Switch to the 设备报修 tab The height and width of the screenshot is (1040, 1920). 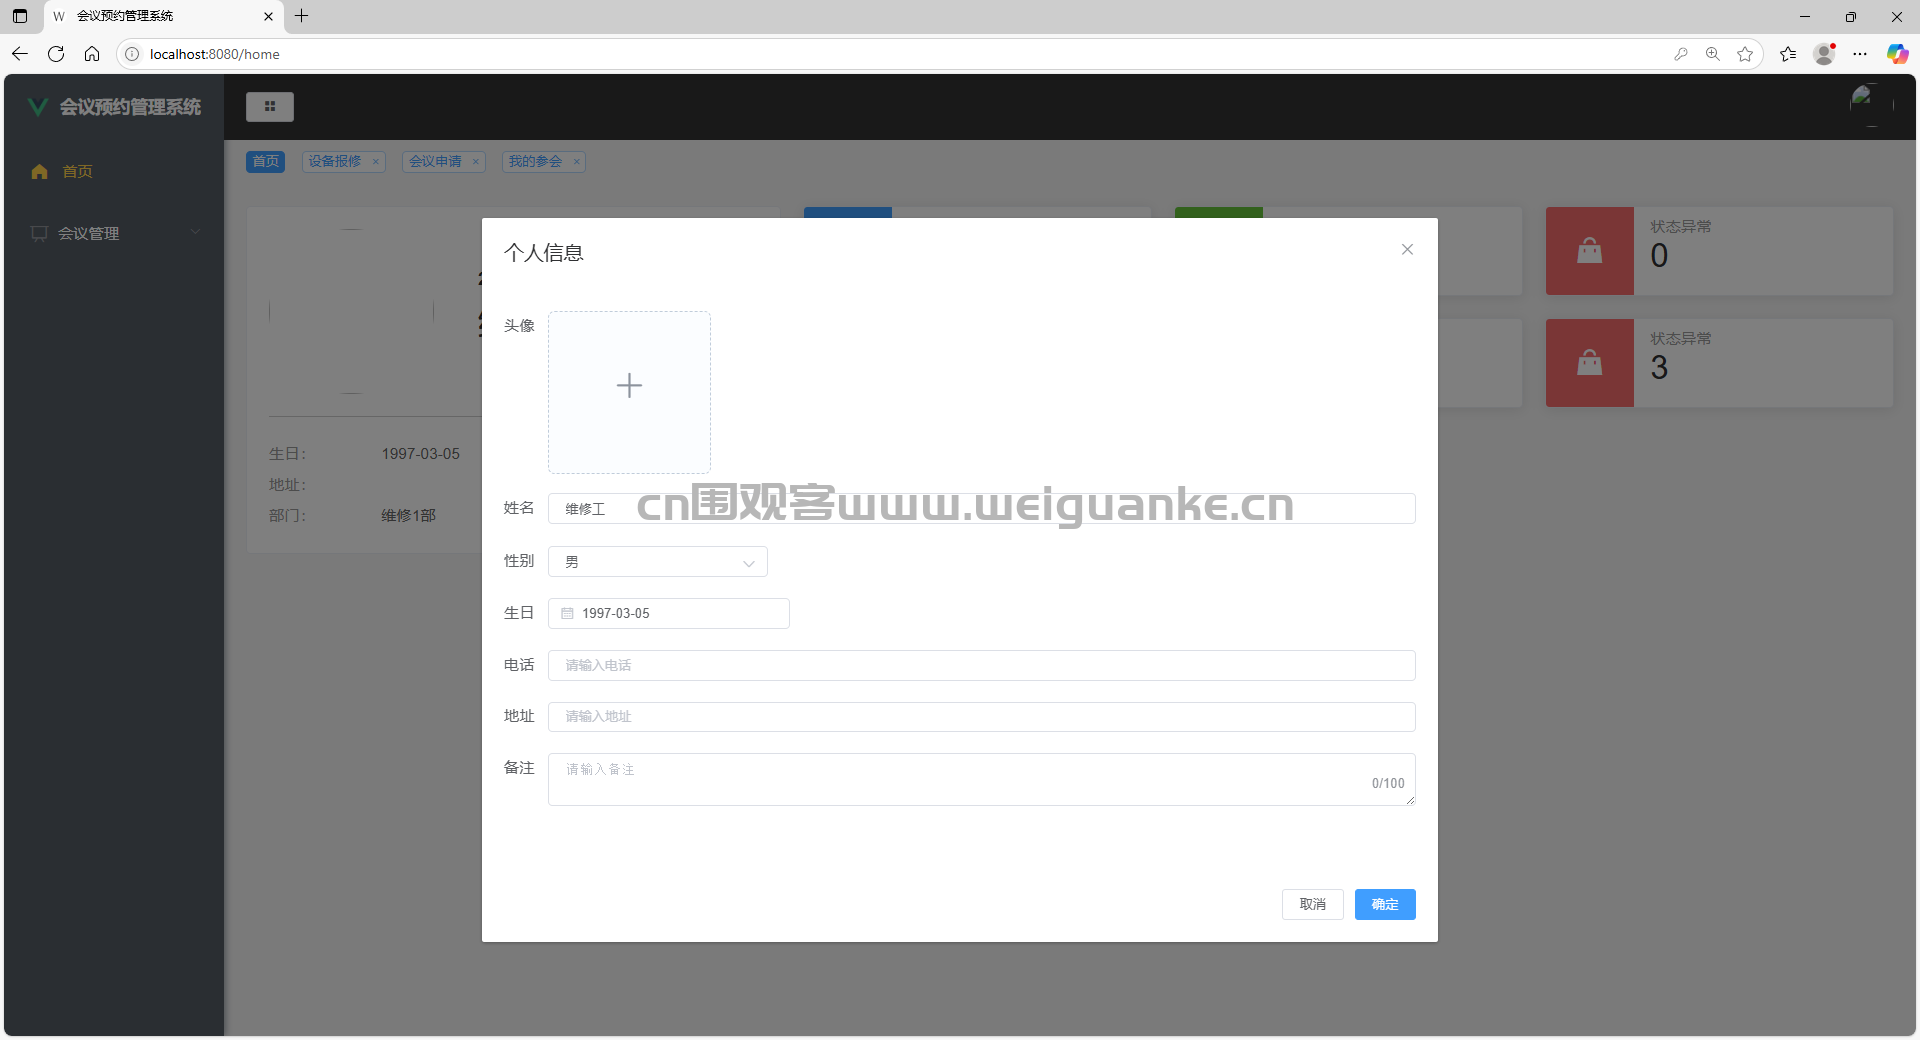point(334,161)
